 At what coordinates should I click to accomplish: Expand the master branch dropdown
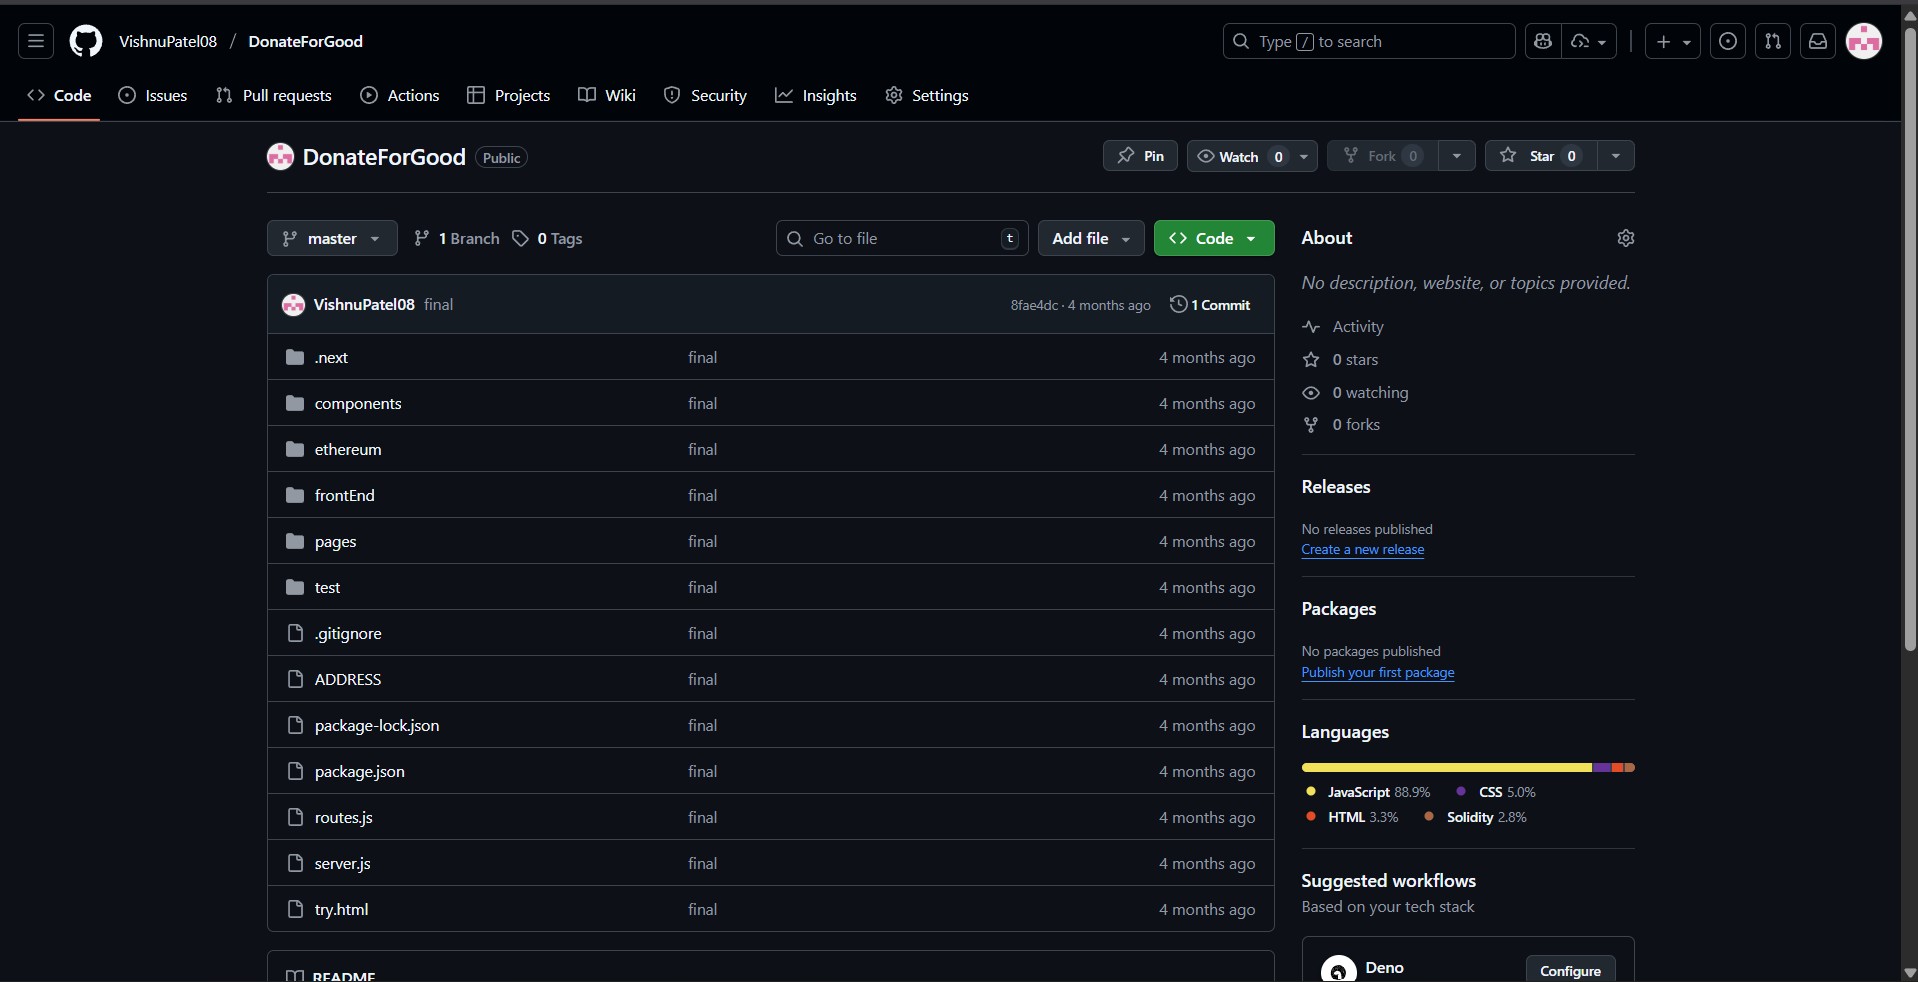(332, 238)
